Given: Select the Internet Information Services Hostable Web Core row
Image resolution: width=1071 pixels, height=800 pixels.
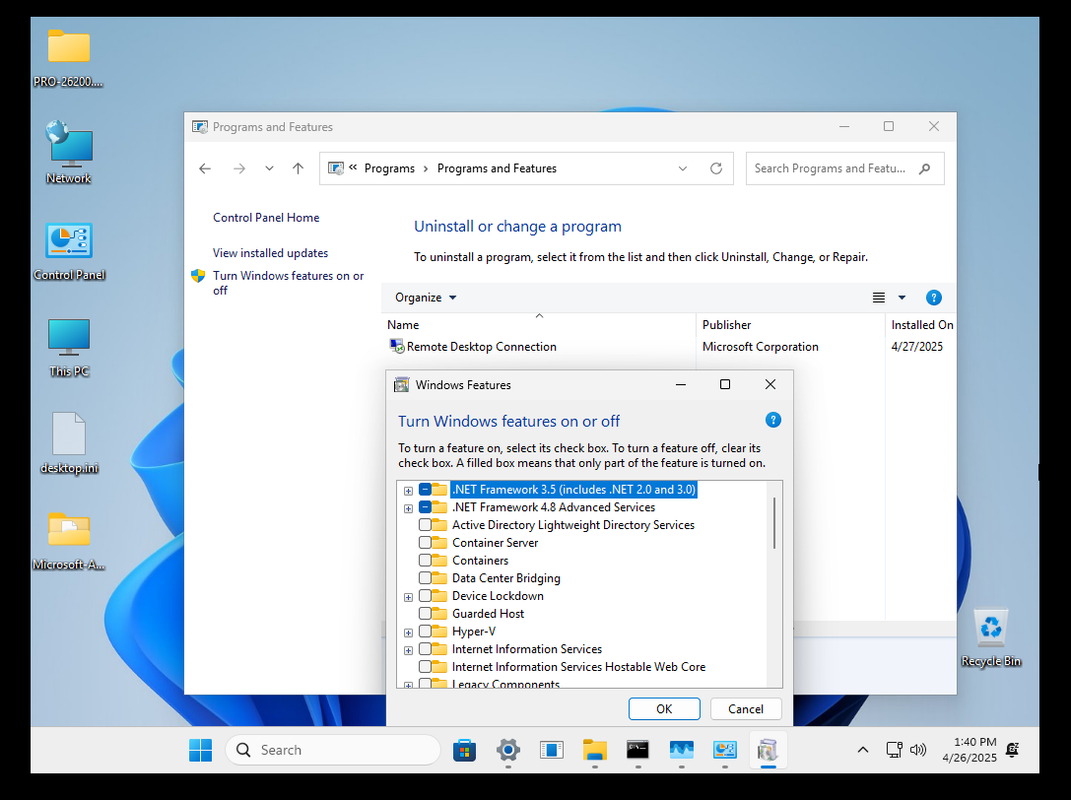Looking at the screenshot, I should click(579, 667).
